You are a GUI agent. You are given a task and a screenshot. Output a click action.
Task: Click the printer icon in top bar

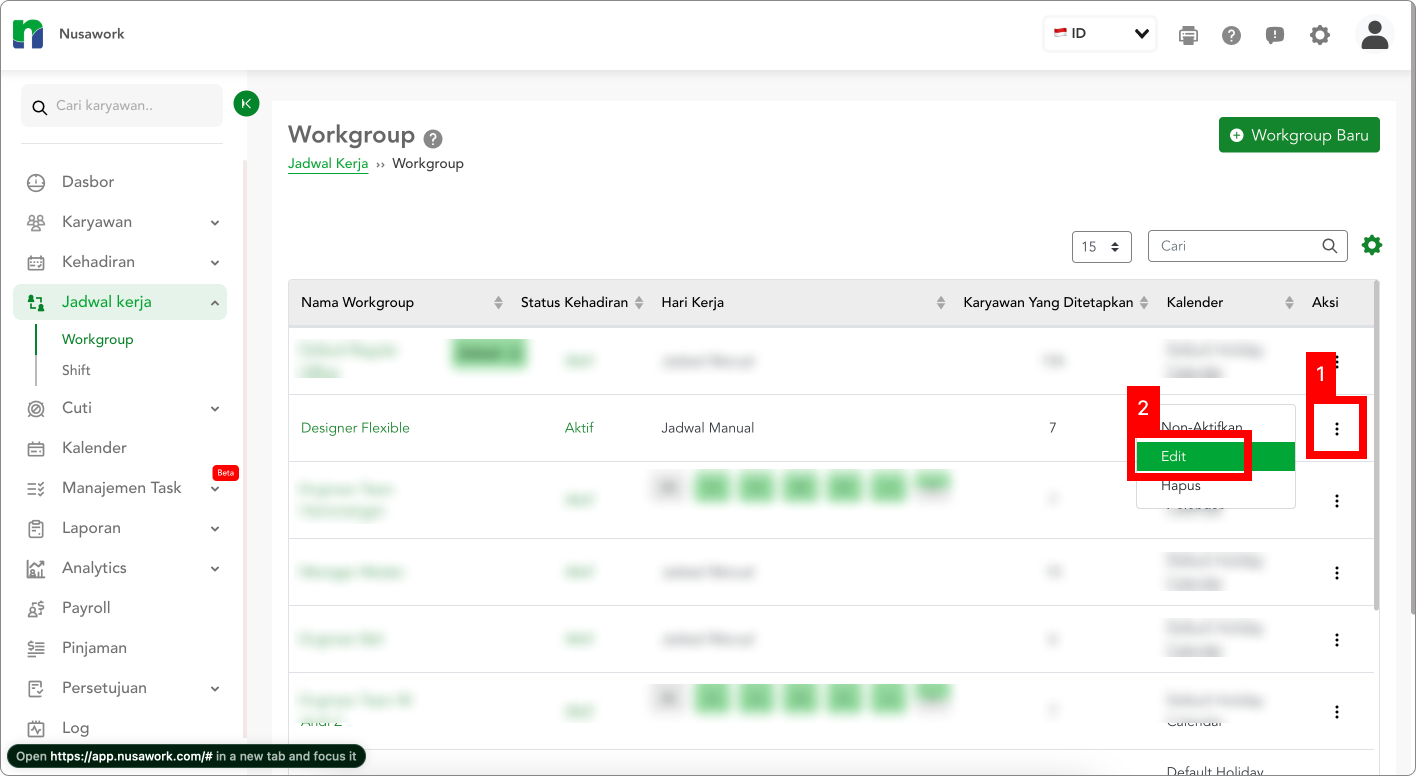point(1188,35)
